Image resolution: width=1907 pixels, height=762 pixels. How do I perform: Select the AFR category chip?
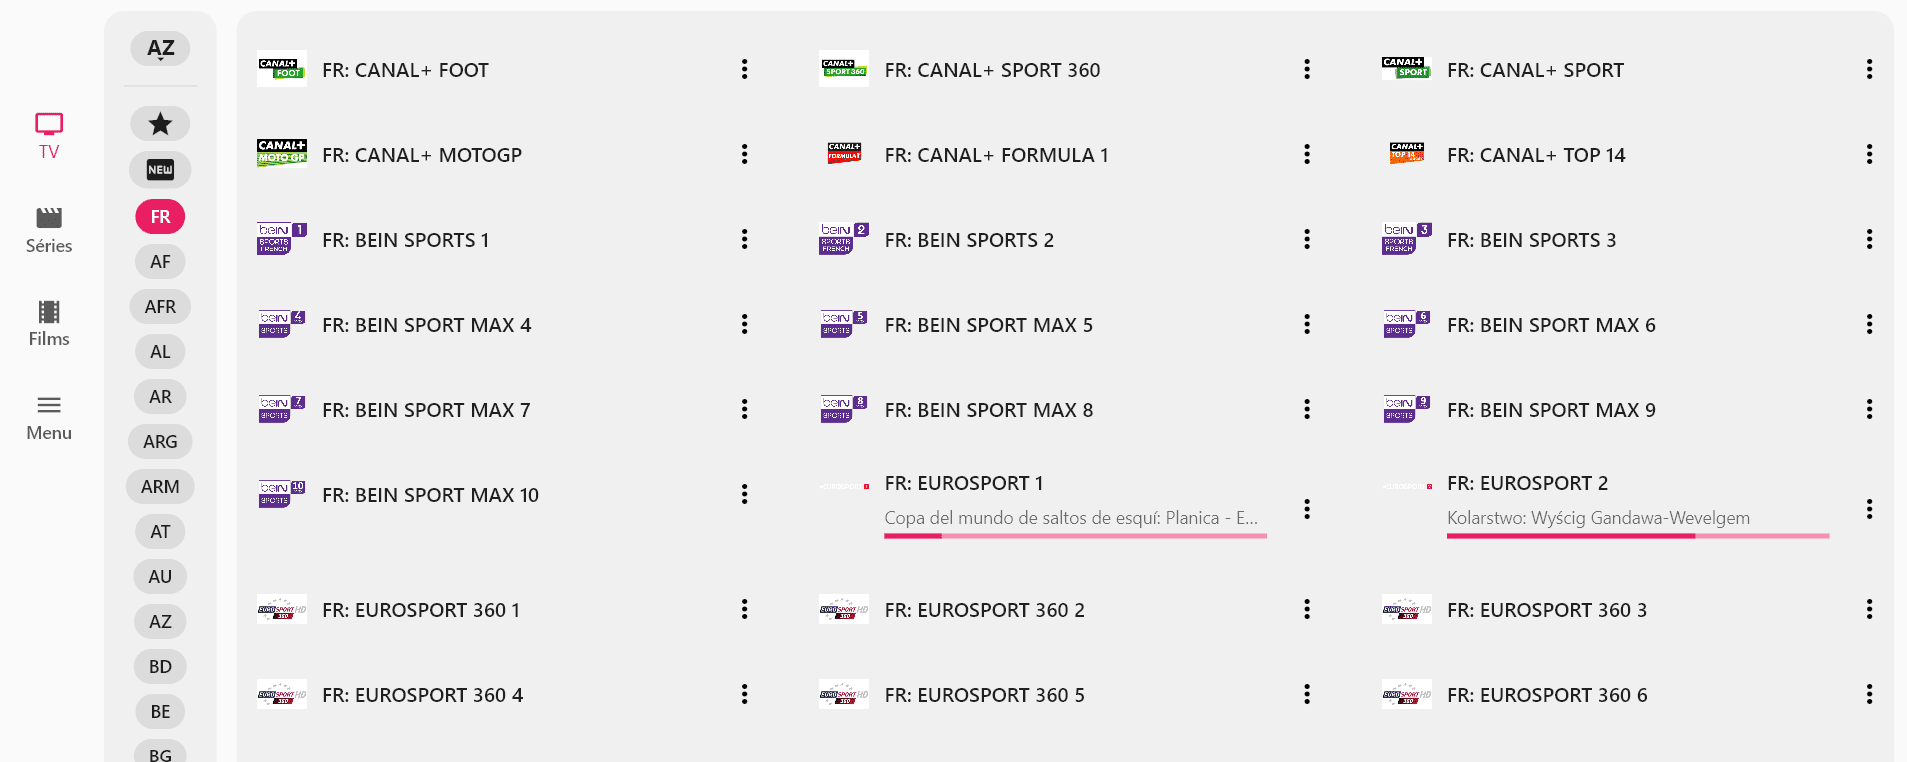160,307
